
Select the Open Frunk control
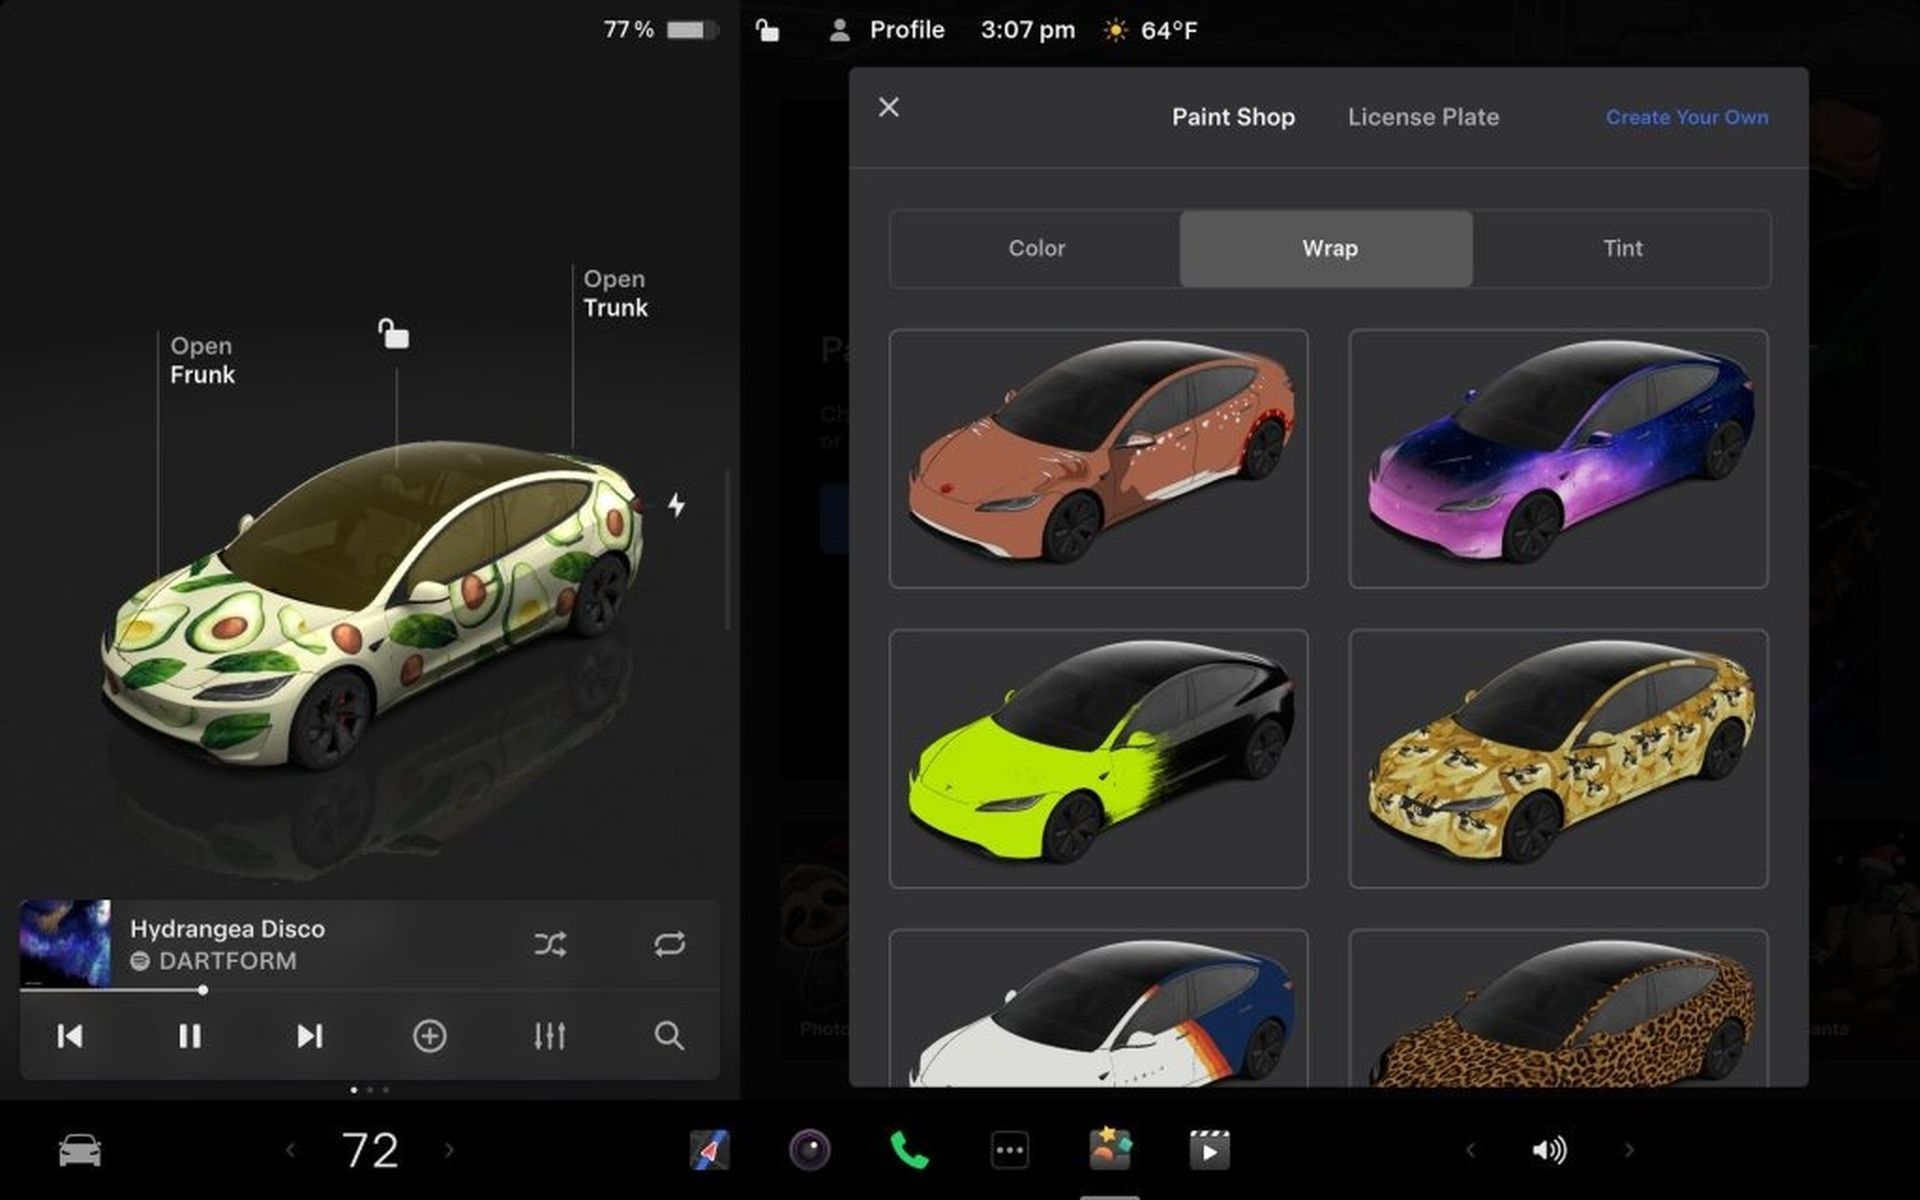coord(201,360)
